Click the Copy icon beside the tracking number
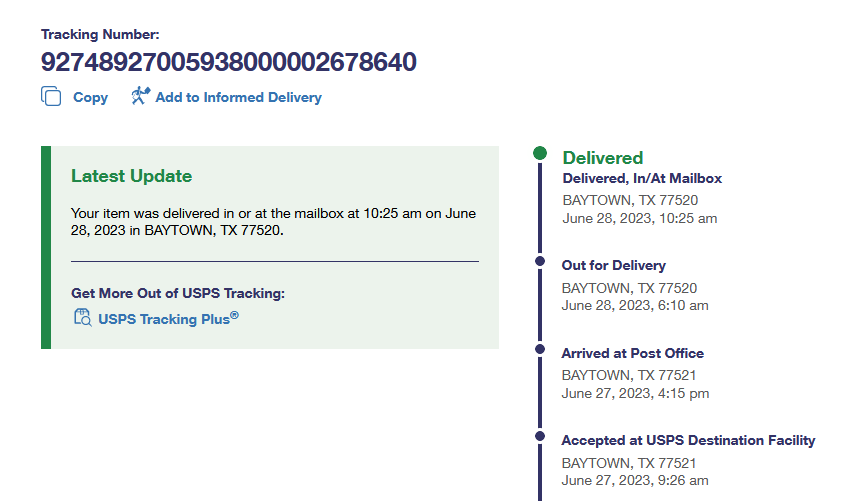The width and height of the screenshot is (848, 501). coord(51,97)
